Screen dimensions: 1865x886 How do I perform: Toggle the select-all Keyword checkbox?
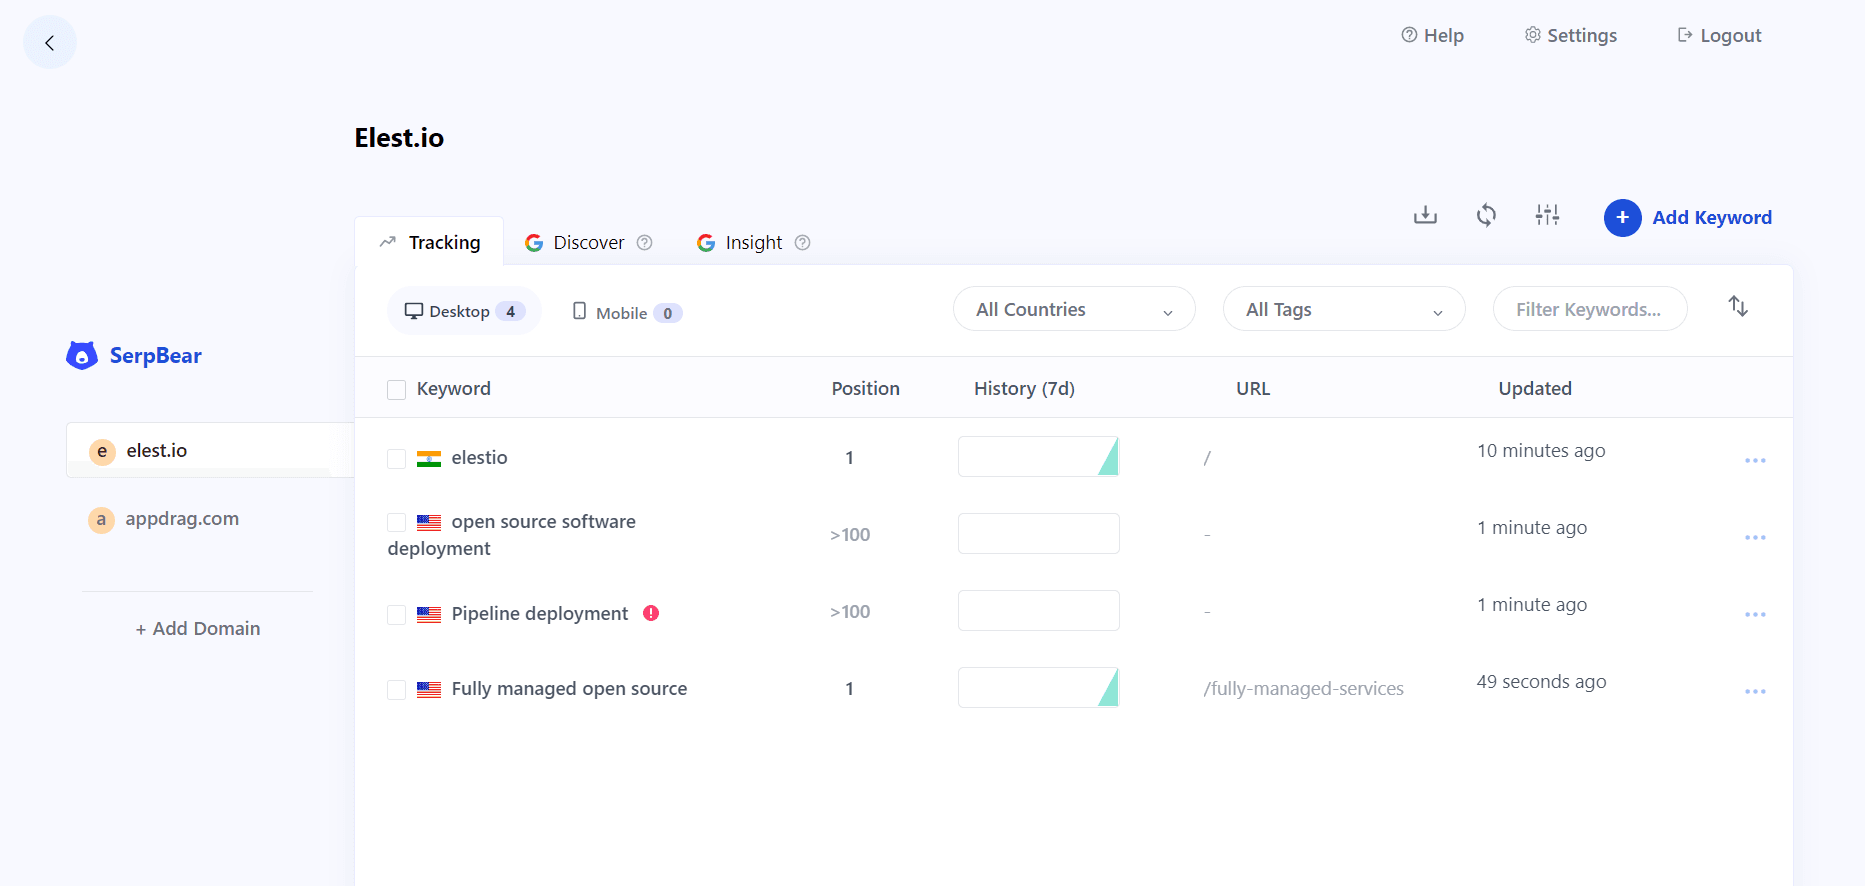(x=397, y=390)
